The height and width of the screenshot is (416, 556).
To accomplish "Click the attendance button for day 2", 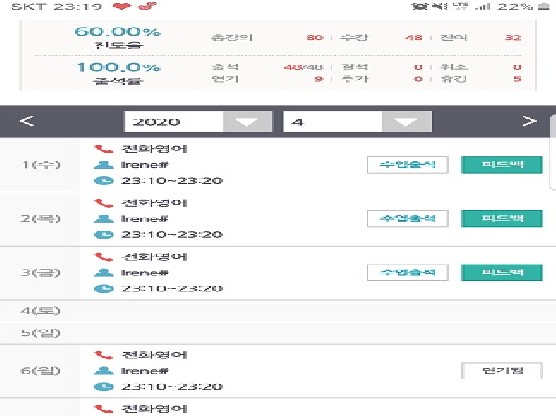I will pyautogui.click(x=407, y=218).
